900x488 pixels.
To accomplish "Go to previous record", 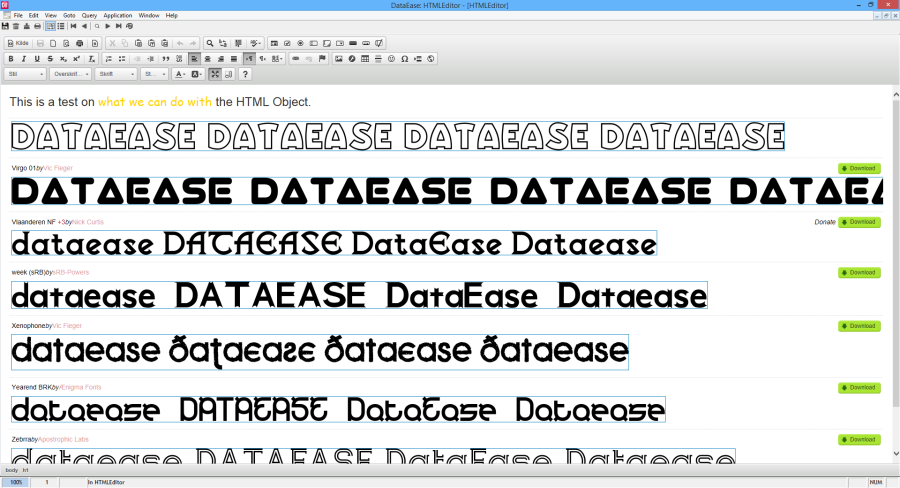I will click(84, 26).
